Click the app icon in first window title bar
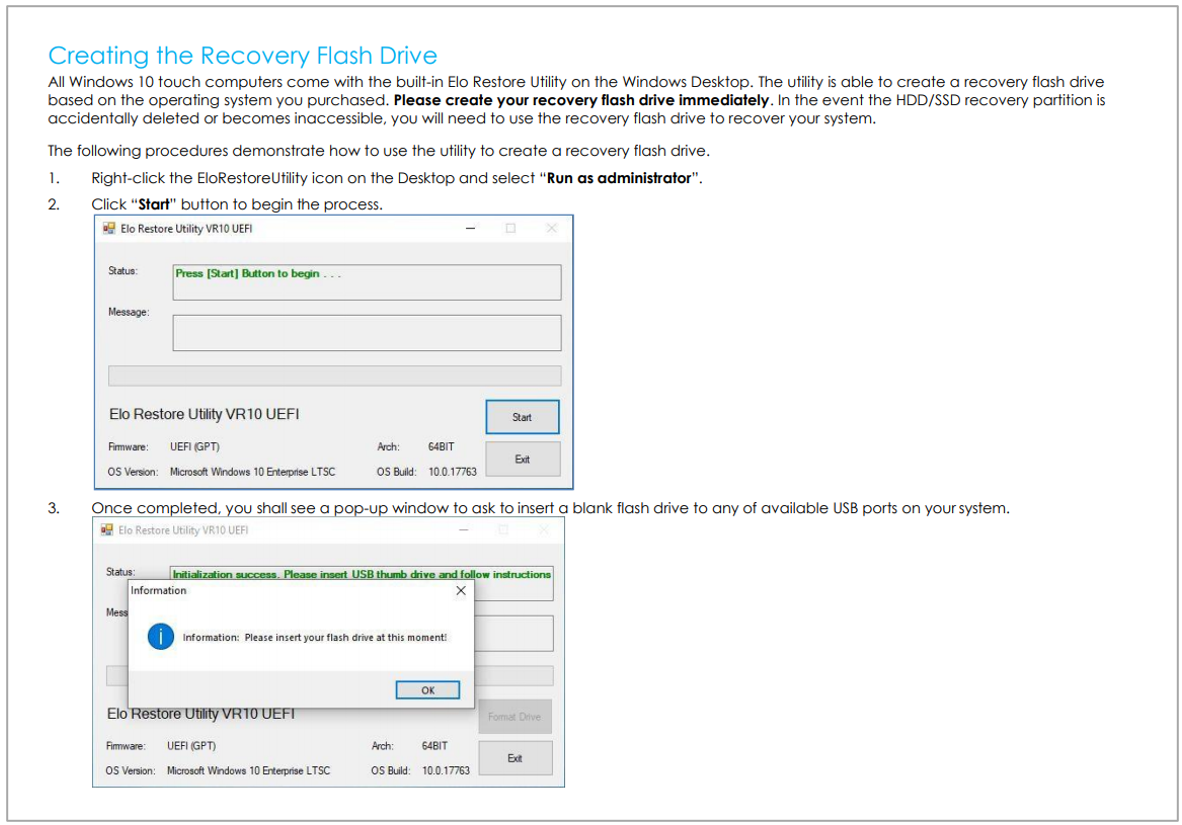1182x825 pixels. (109, 228)
